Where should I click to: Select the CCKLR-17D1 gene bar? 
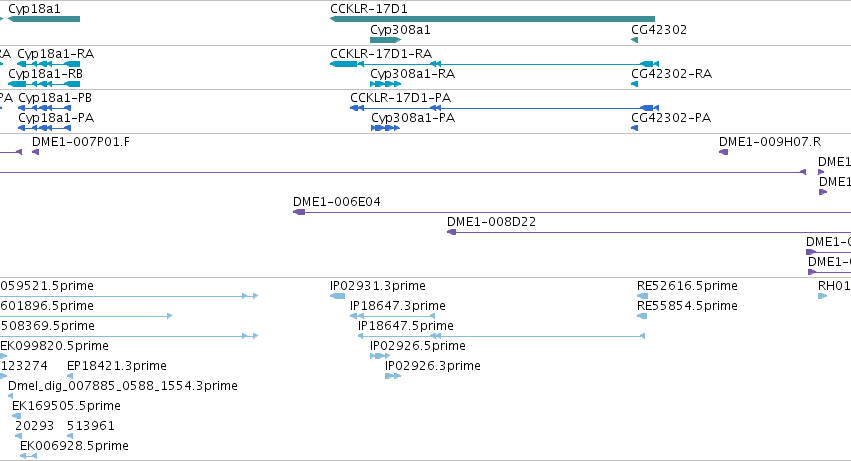492,19
